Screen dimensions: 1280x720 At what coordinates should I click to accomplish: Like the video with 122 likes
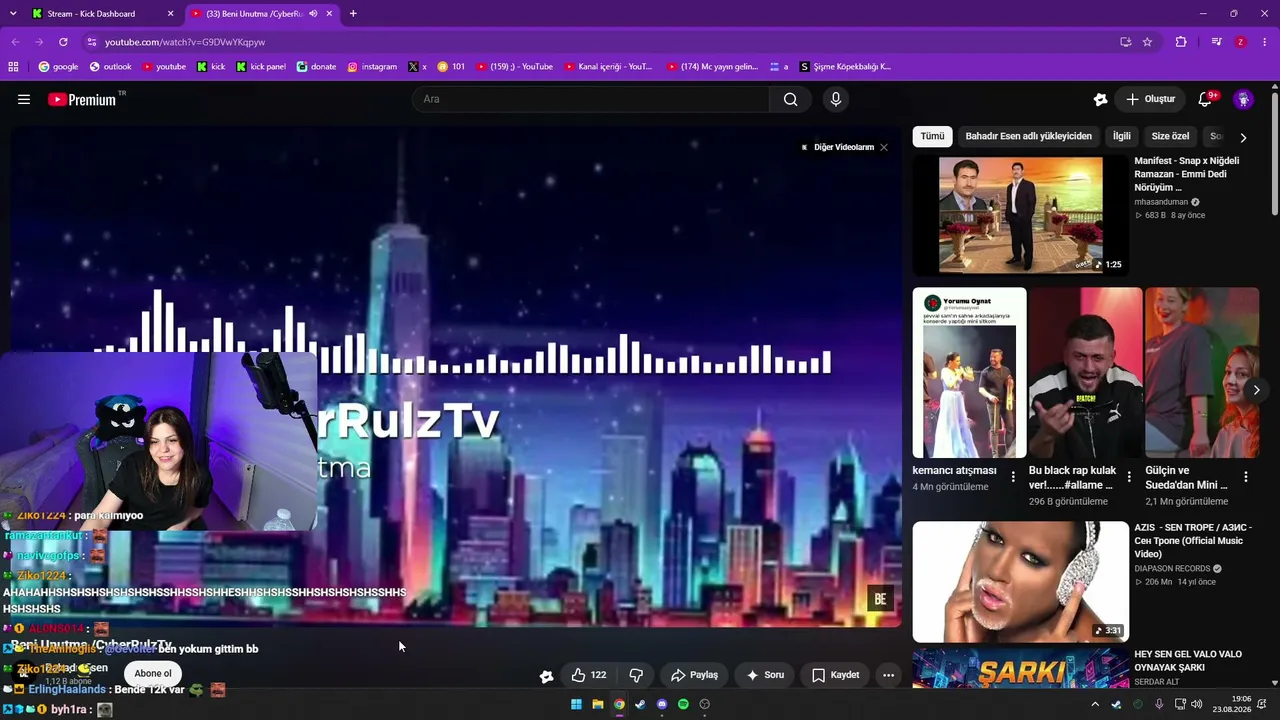coord(588,675)
